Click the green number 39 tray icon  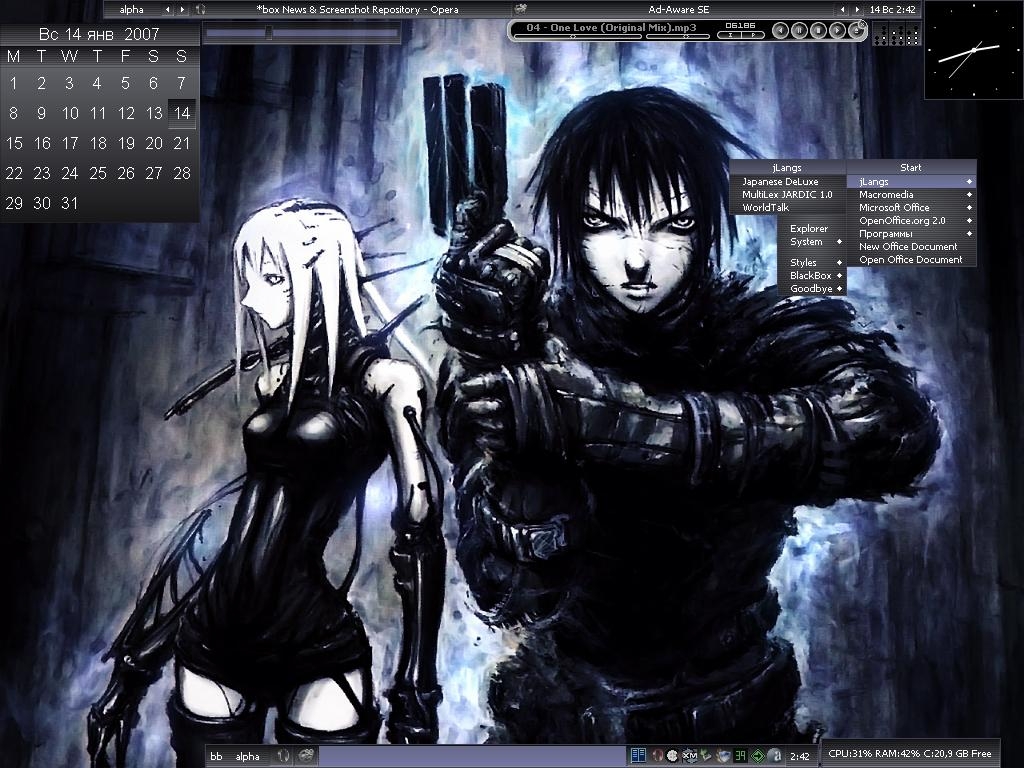[740, 756]
